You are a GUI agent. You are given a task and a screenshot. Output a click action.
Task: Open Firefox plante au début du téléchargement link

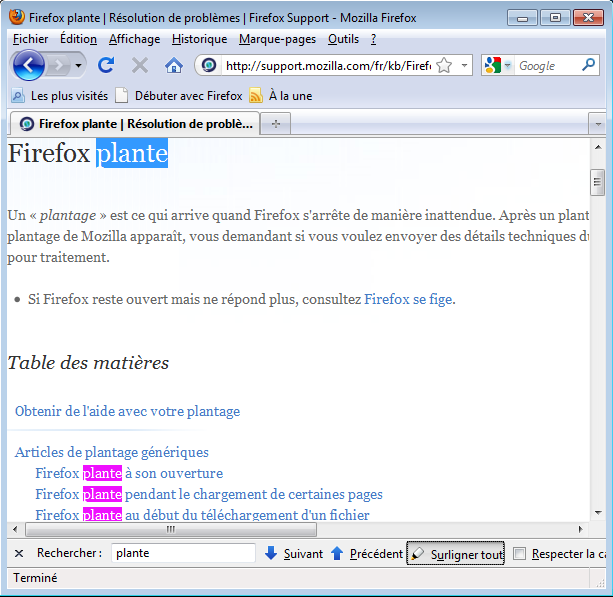202,515
